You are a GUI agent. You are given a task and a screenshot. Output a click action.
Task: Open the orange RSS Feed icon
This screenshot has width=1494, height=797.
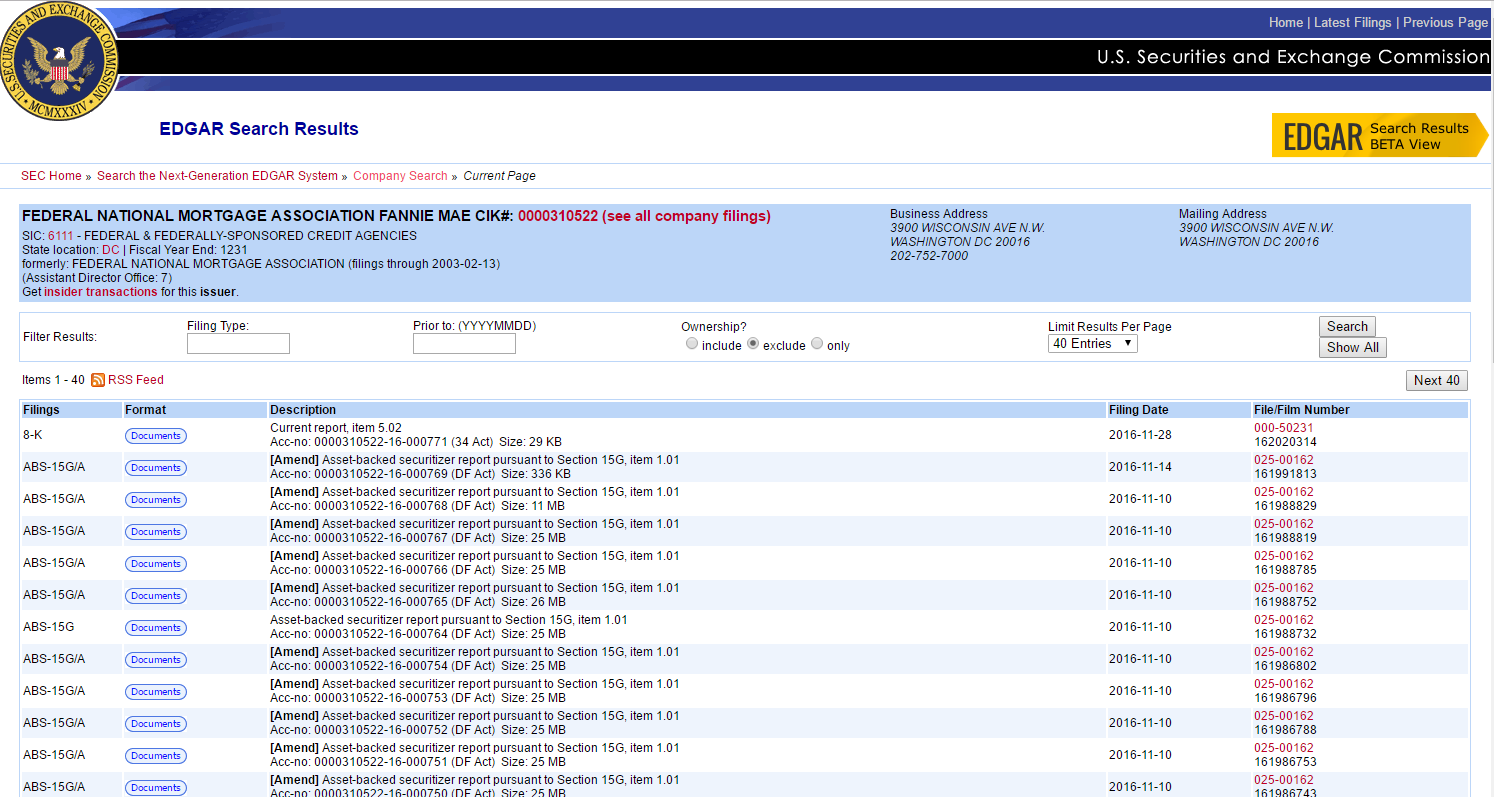(x=98, y=380)
